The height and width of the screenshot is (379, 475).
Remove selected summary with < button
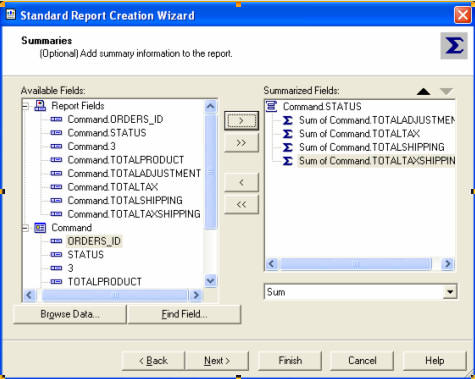click(x=241, y=182)
